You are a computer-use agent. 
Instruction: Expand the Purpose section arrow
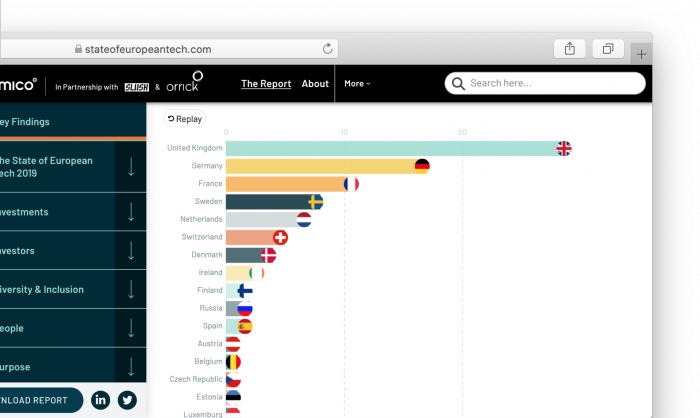[131, 367]
